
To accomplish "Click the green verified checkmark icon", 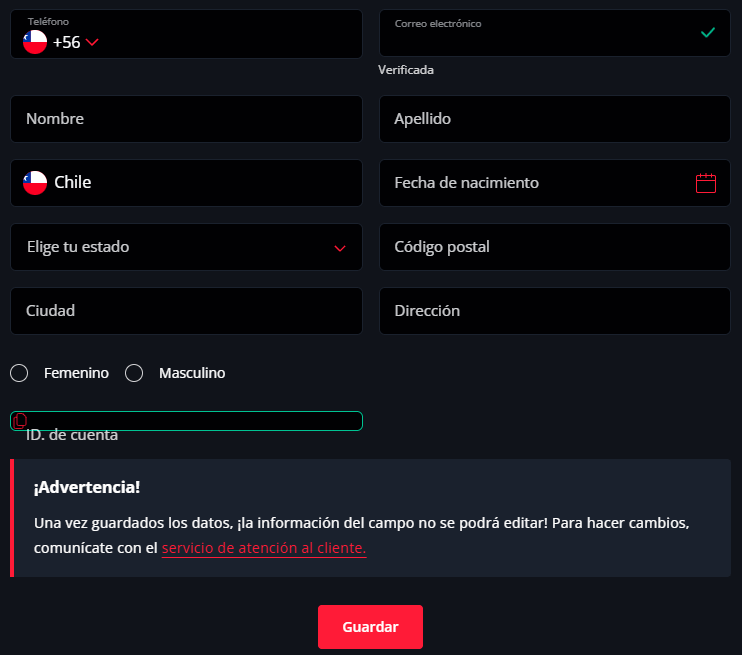I will [708, 32].
